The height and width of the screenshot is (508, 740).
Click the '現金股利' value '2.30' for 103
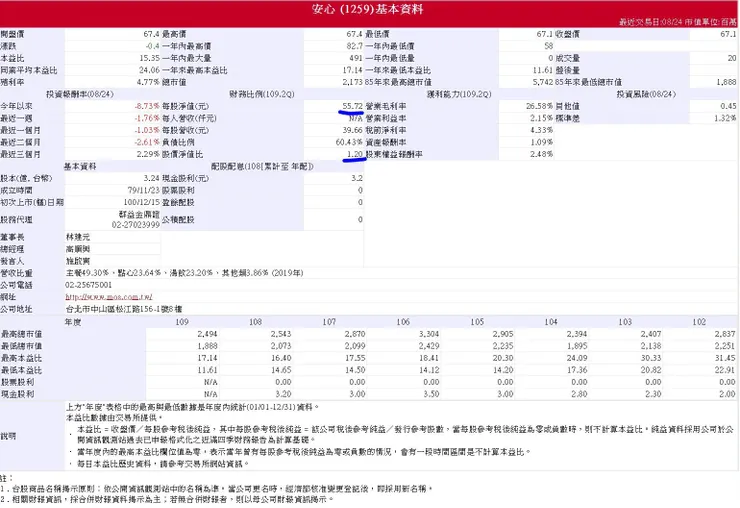653,394
